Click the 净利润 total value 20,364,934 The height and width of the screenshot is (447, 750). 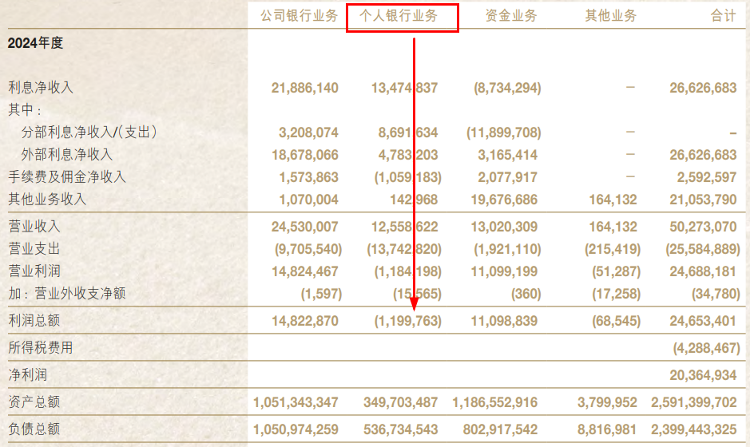click(703, 374)
